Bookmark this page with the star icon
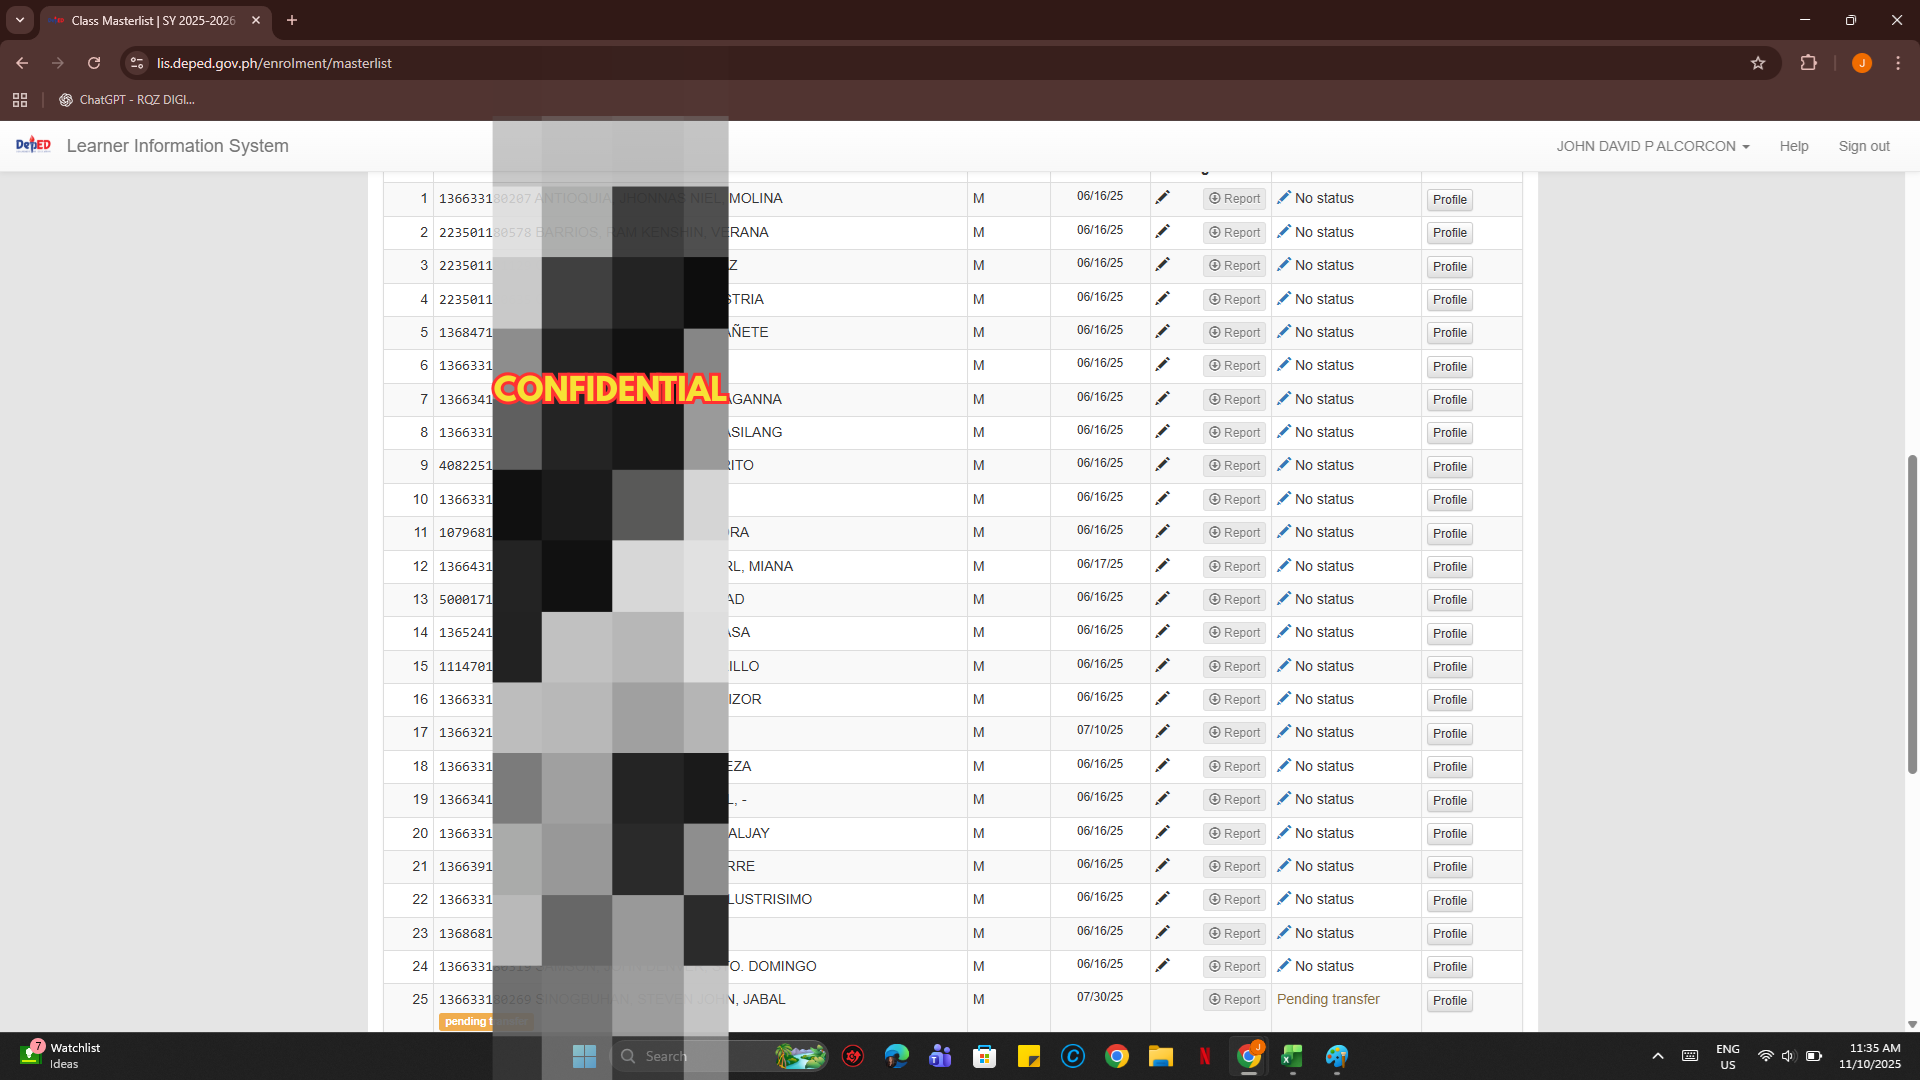This screenshot has width=1920, height=1080. point(1758,63)
